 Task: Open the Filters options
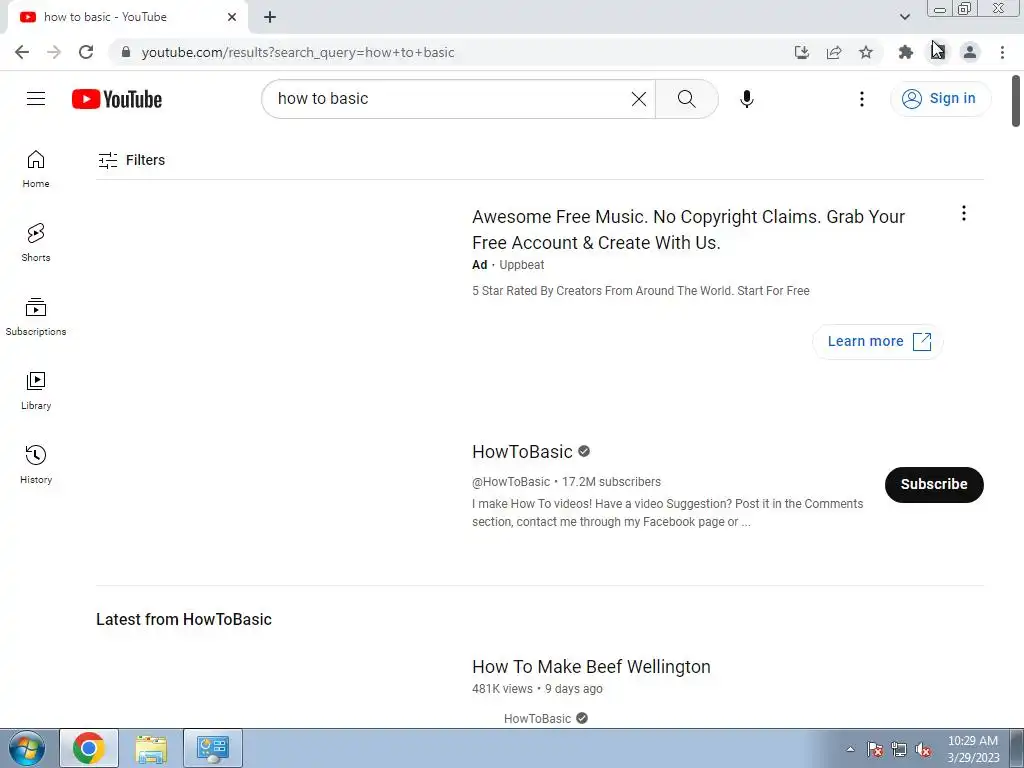[x=131, y=160]
